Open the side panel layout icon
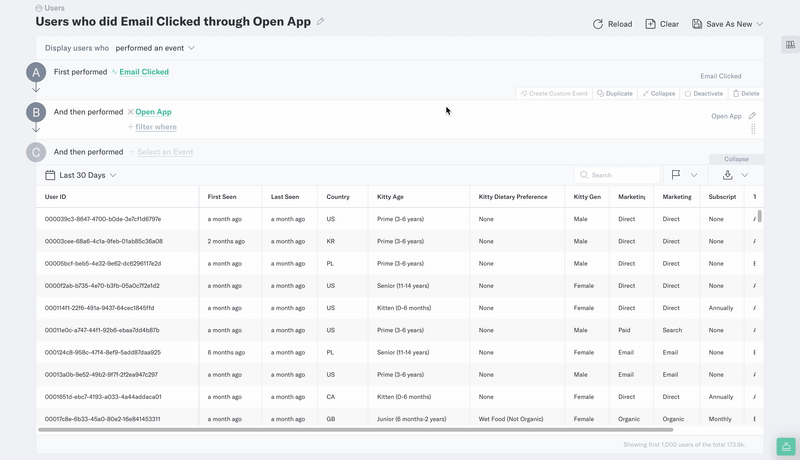Viewport: 800px width, 460px height. pos(790,45)
